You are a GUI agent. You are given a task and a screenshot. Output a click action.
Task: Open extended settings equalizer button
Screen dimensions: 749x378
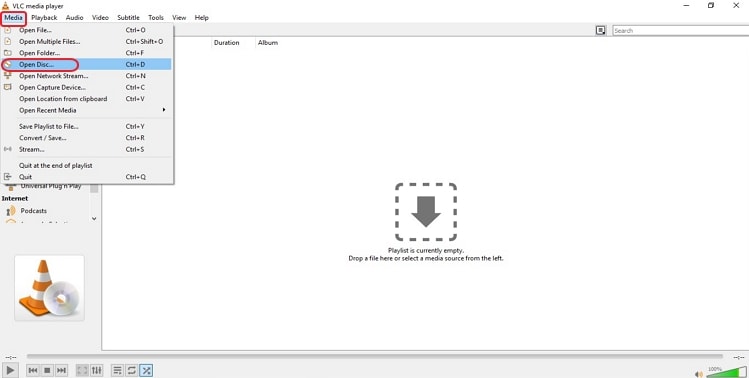[x=96, y=370]
